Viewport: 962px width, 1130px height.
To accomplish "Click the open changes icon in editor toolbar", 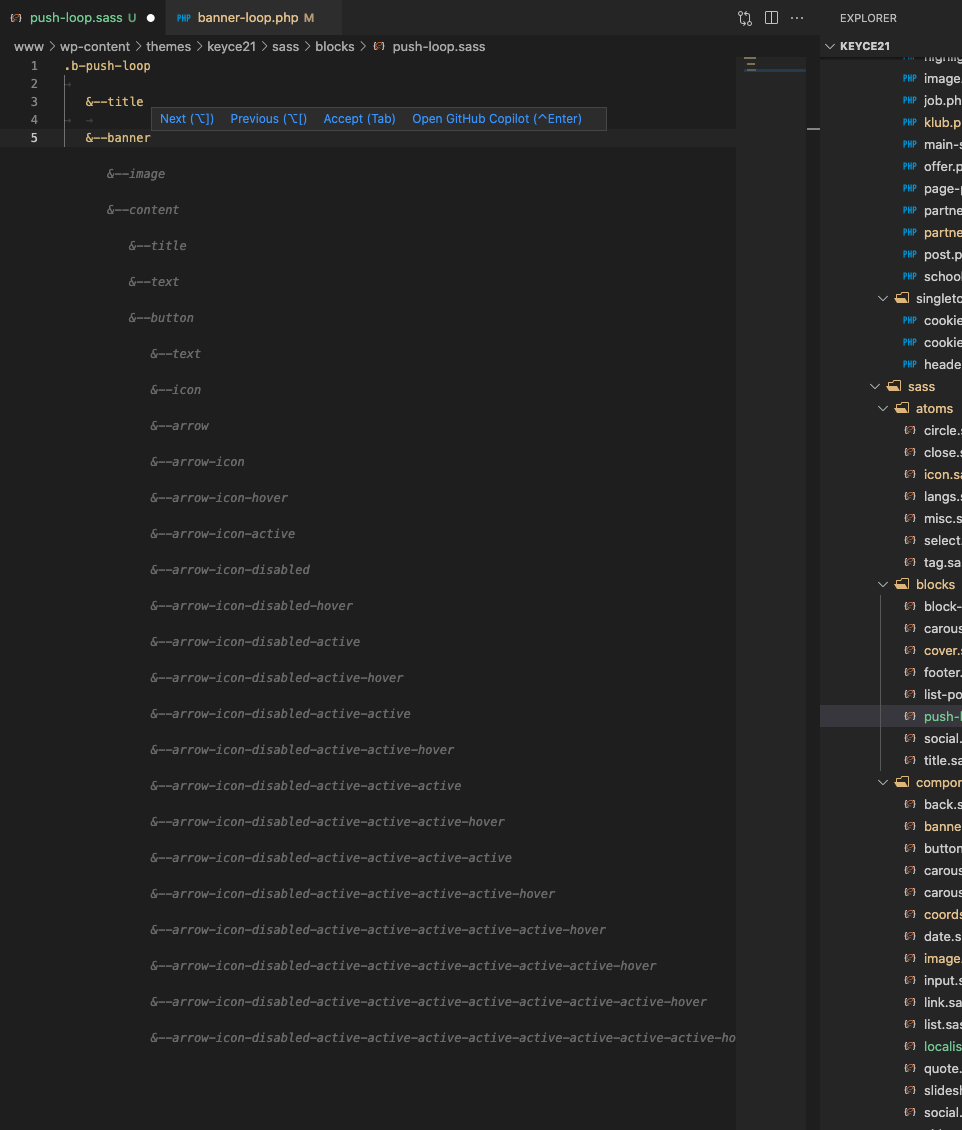I will [x=744, y=17].
